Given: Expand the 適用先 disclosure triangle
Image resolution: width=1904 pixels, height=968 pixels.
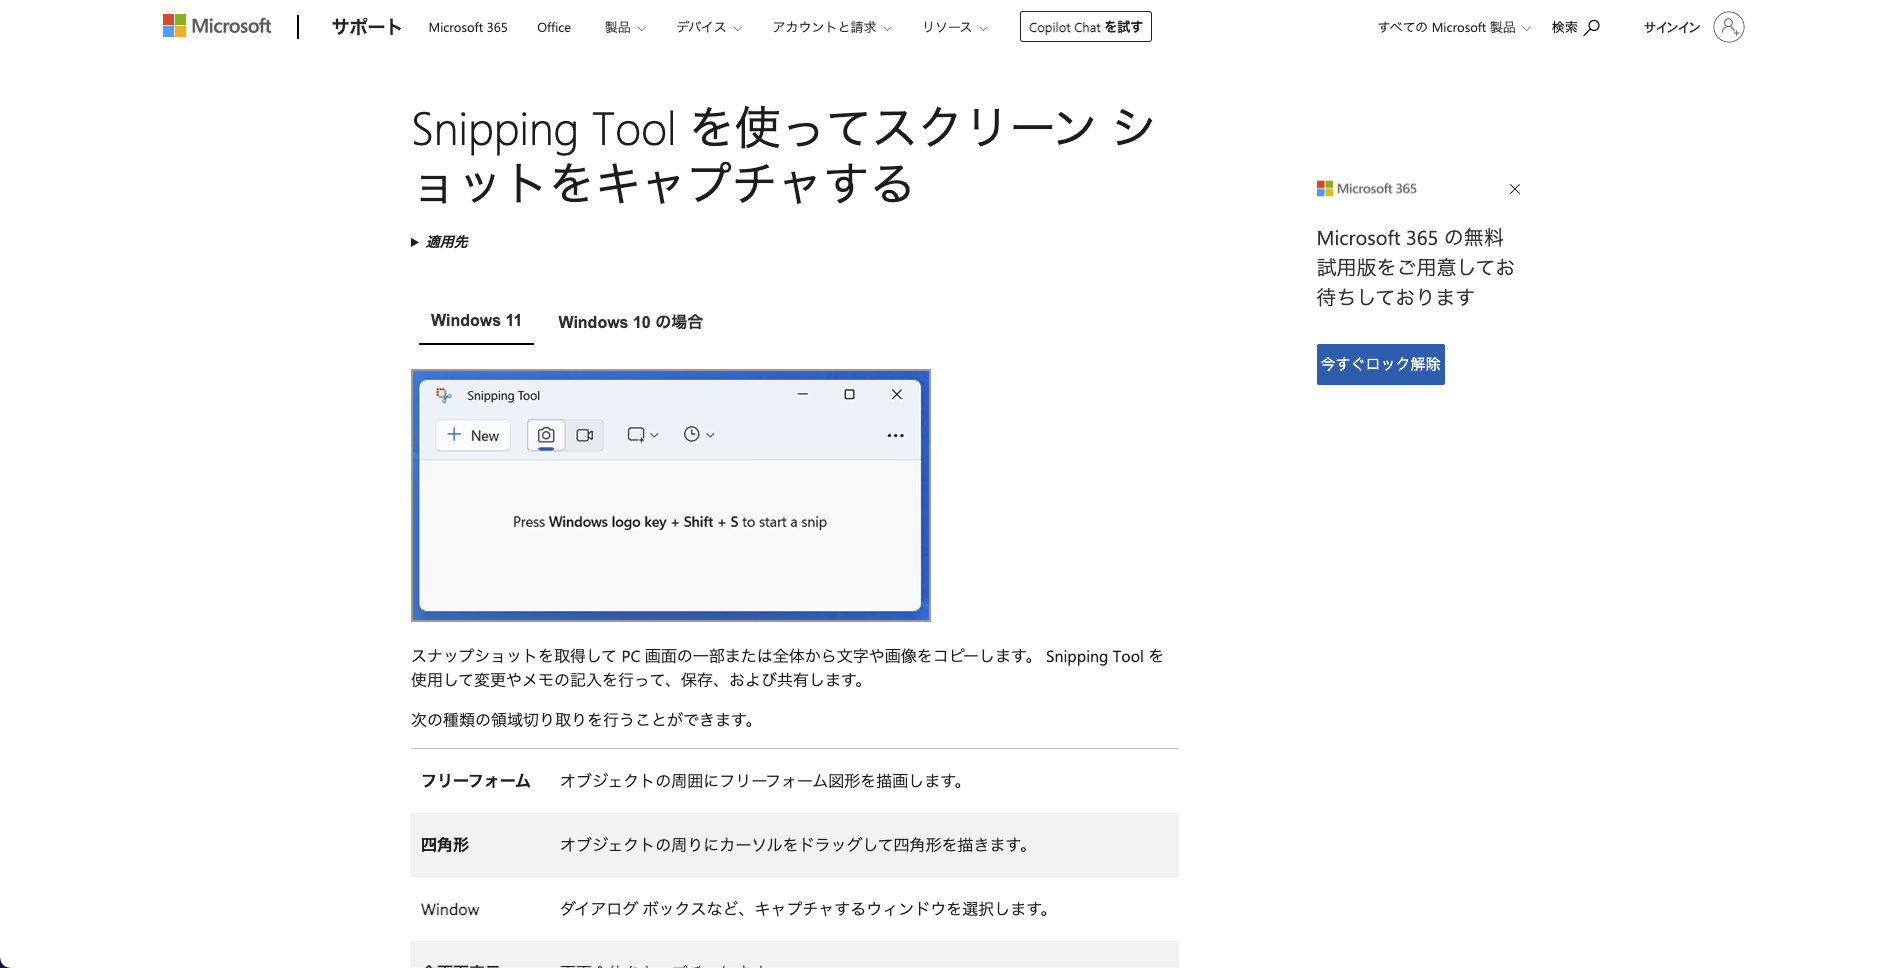Looking at the screenshot, I should 415,242.
